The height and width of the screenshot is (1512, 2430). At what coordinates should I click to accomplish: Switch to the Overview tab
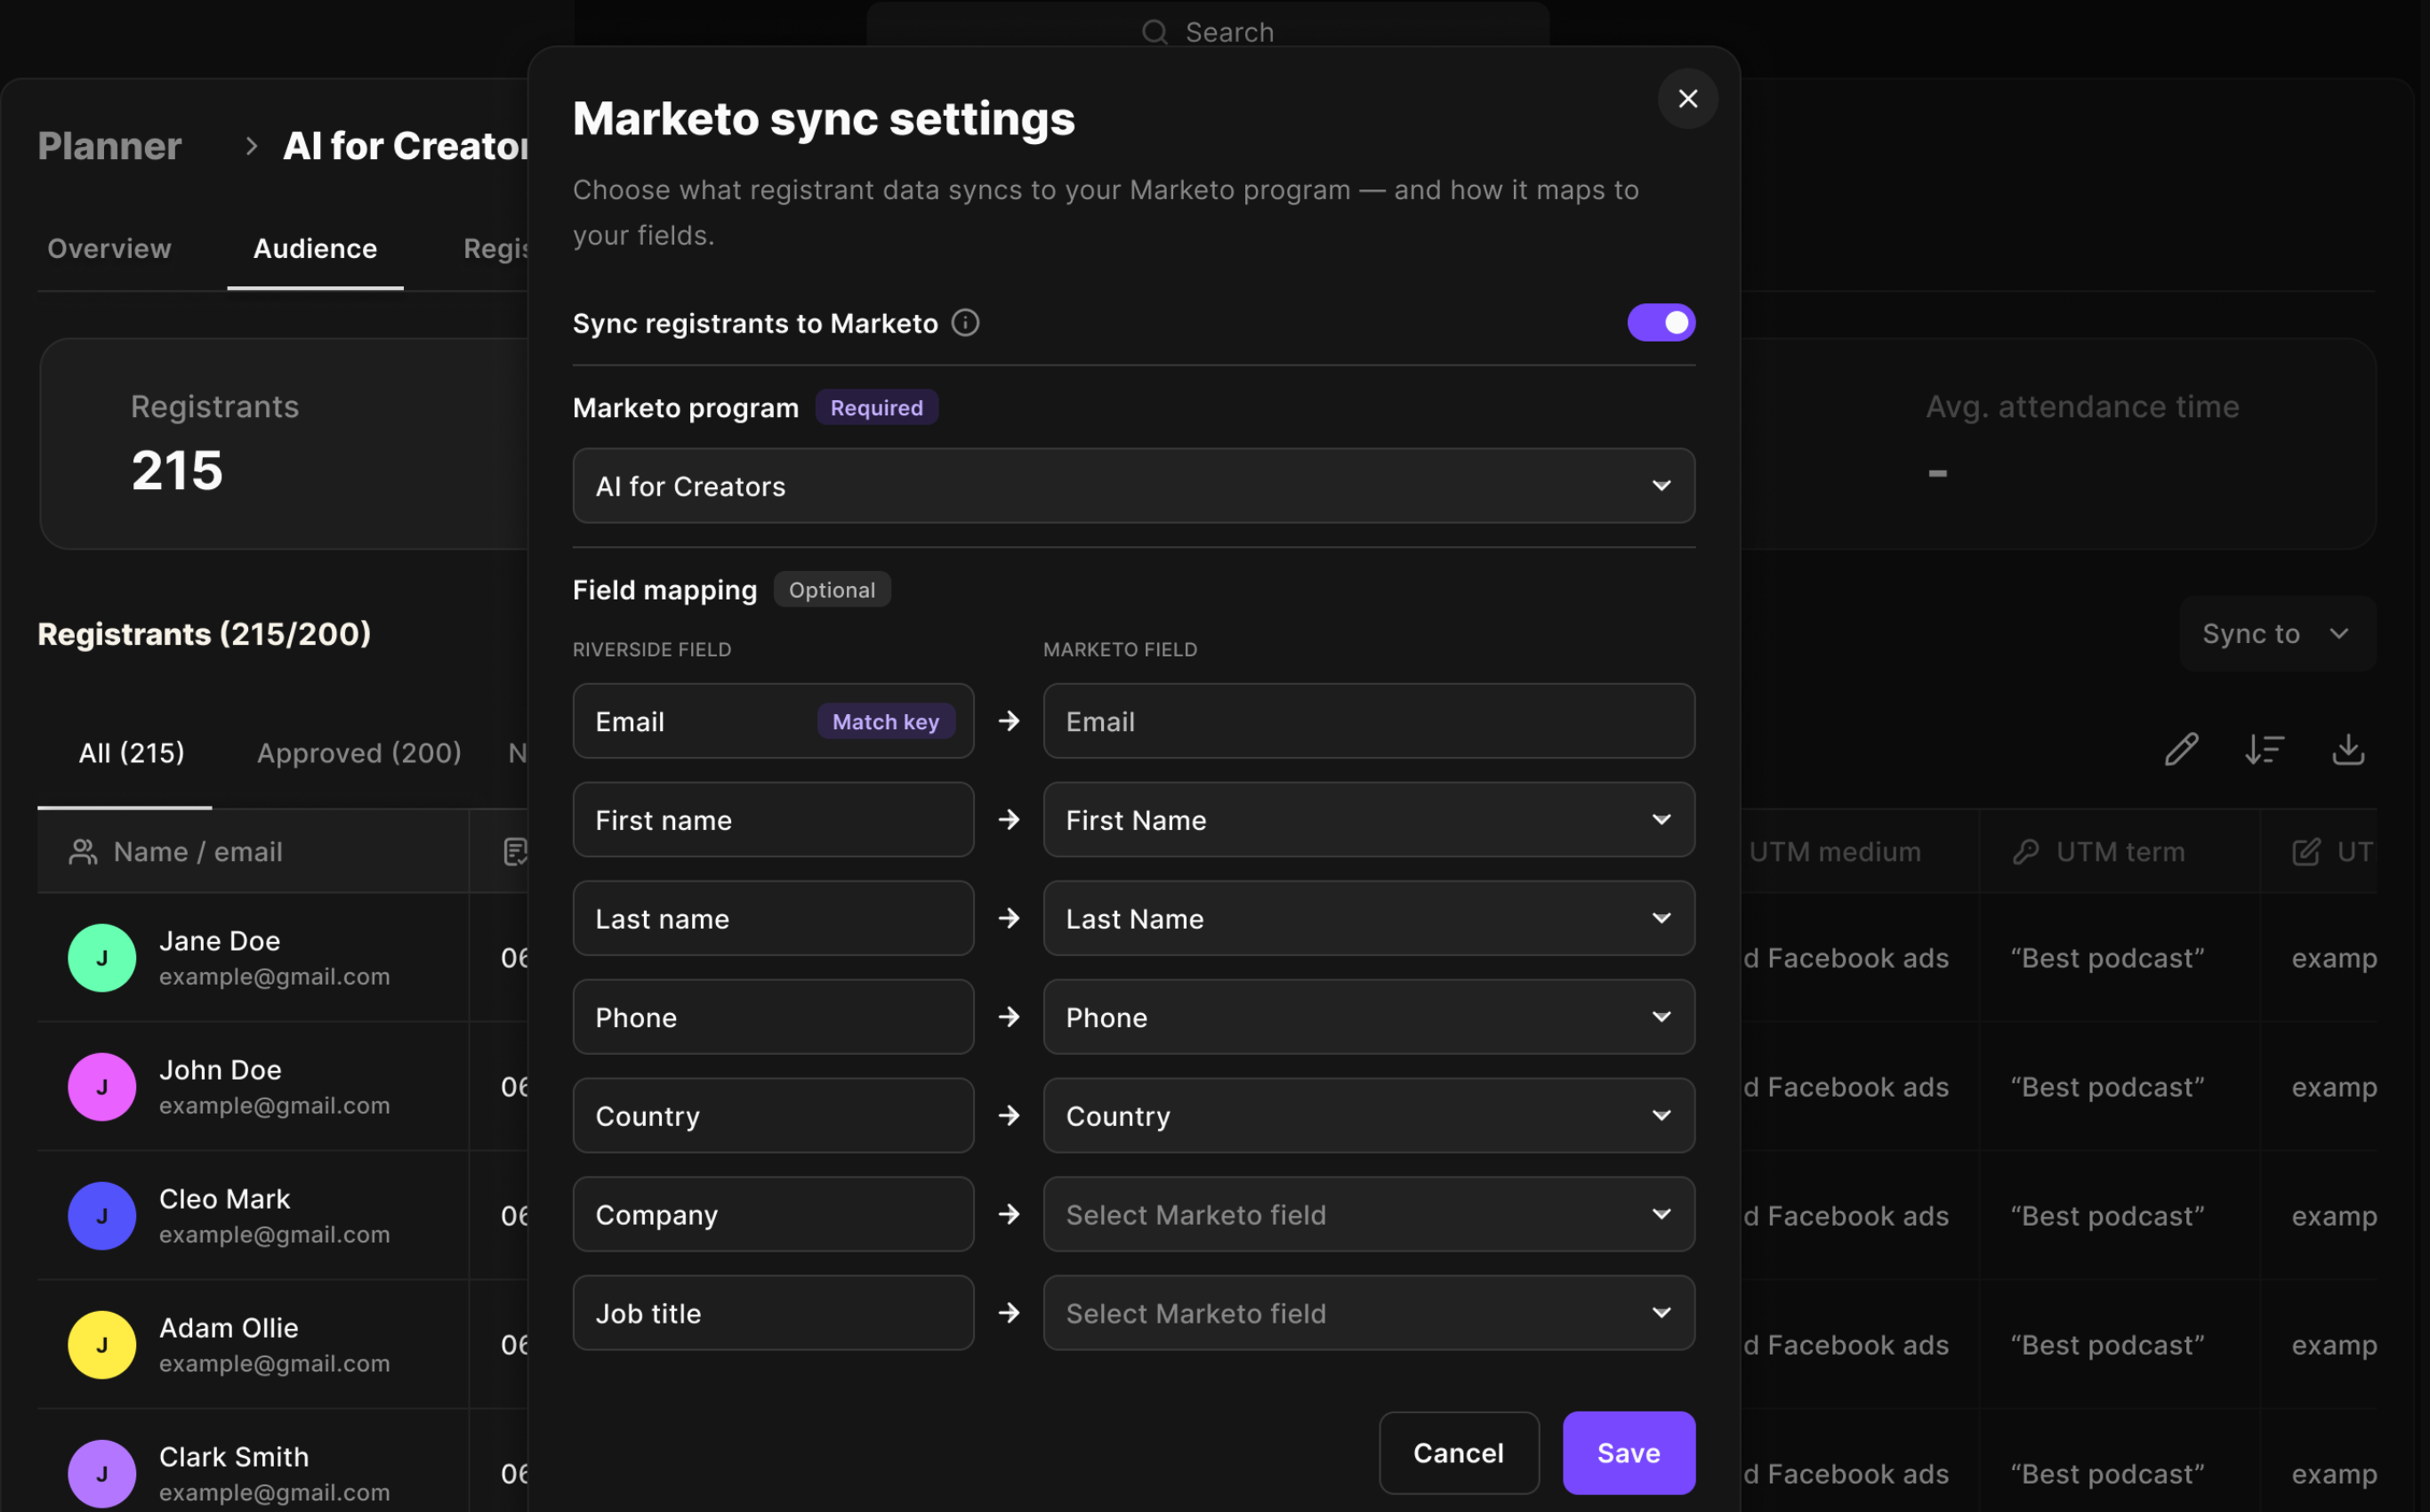[109, 249]
